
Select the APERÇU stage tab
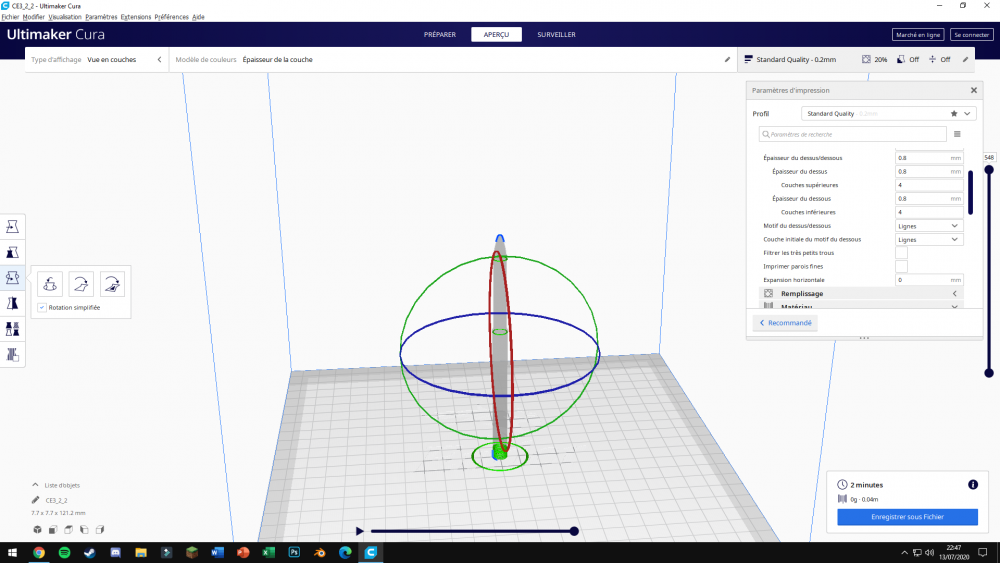click(496, 34)
